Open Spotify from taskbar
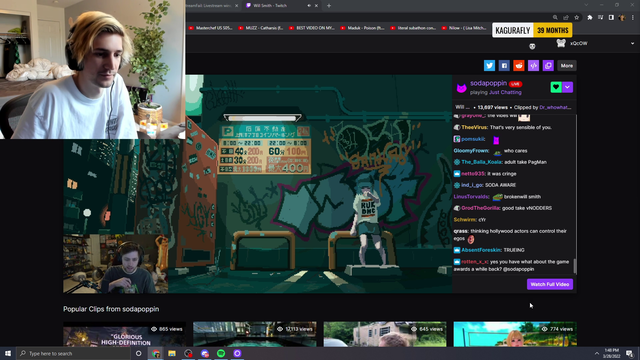 pyautogui.click(x=221, y=353)
